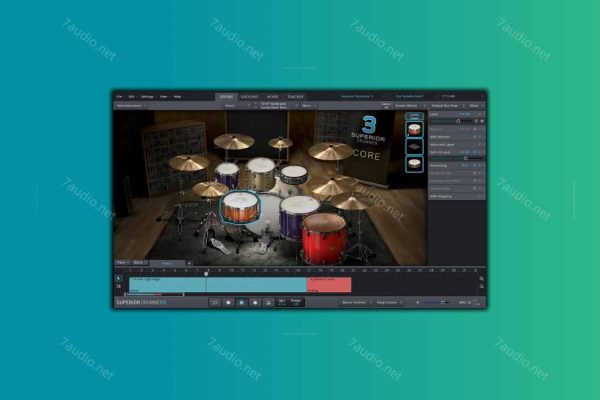Mute the instrument with the M button

pos(482,121)
